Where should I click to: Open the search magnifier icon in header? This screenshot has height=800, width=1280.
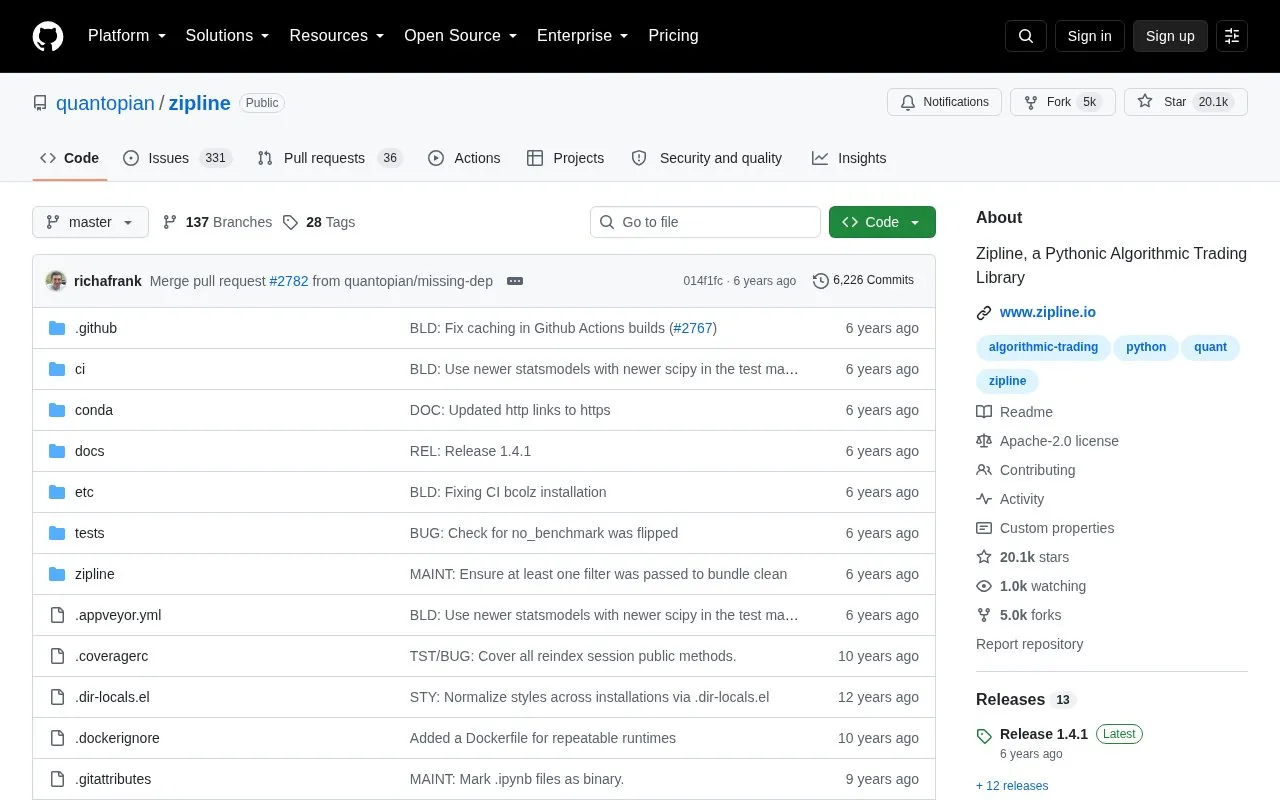(x=1026, y=36)
